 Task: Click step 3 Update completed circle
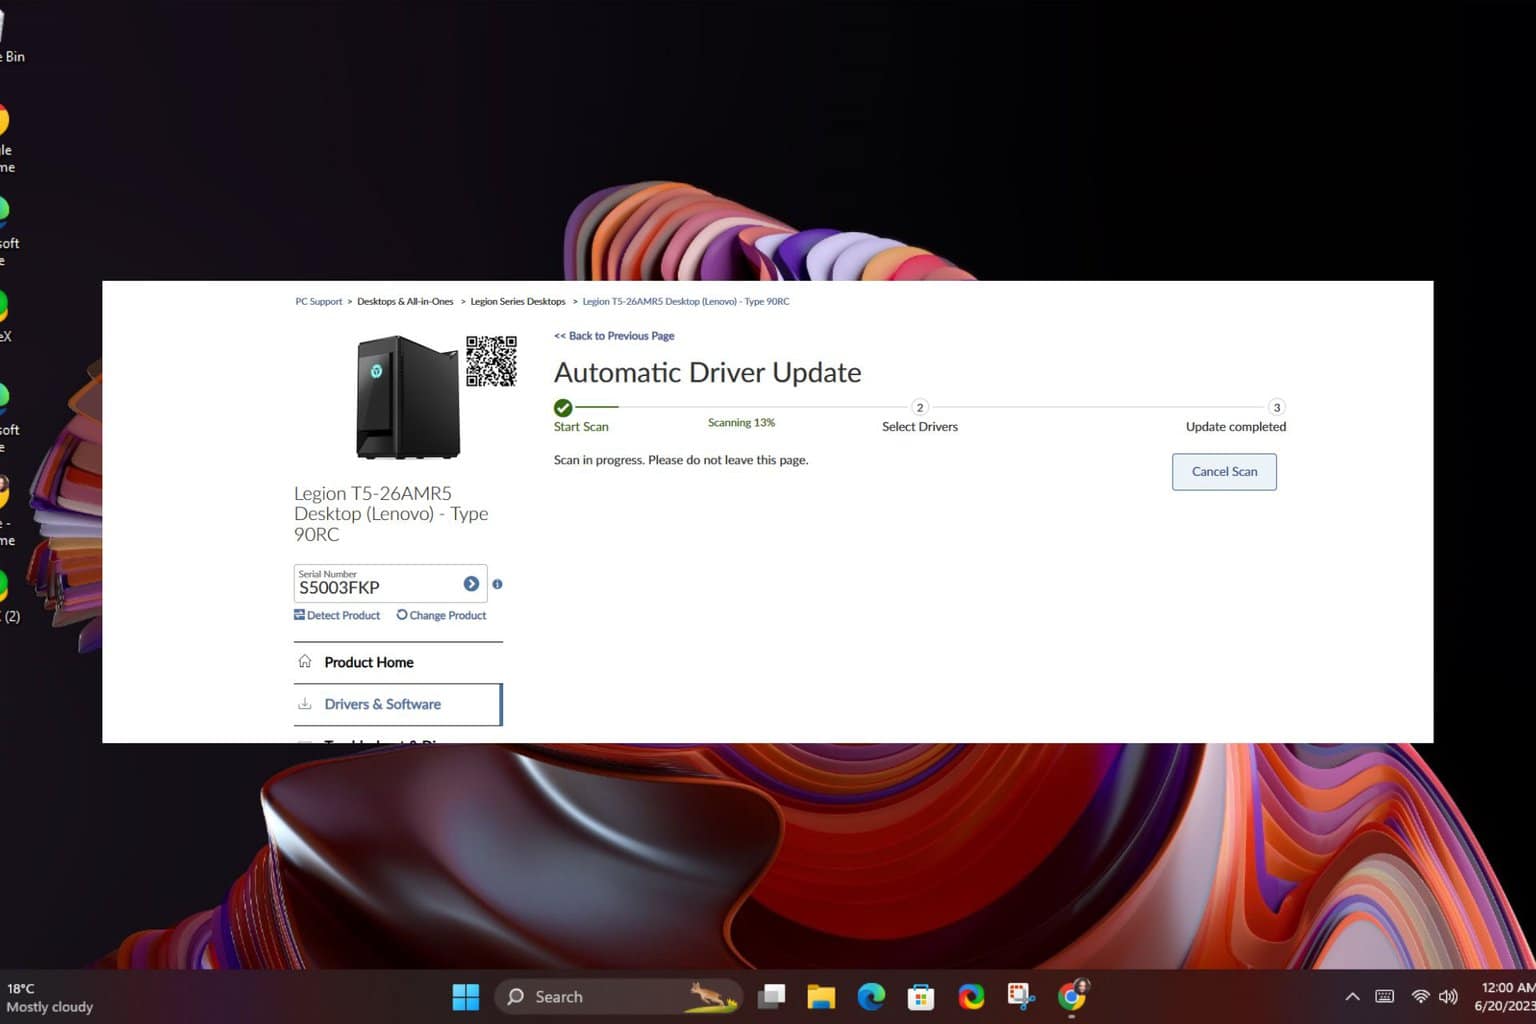(x=1276, y=407)
